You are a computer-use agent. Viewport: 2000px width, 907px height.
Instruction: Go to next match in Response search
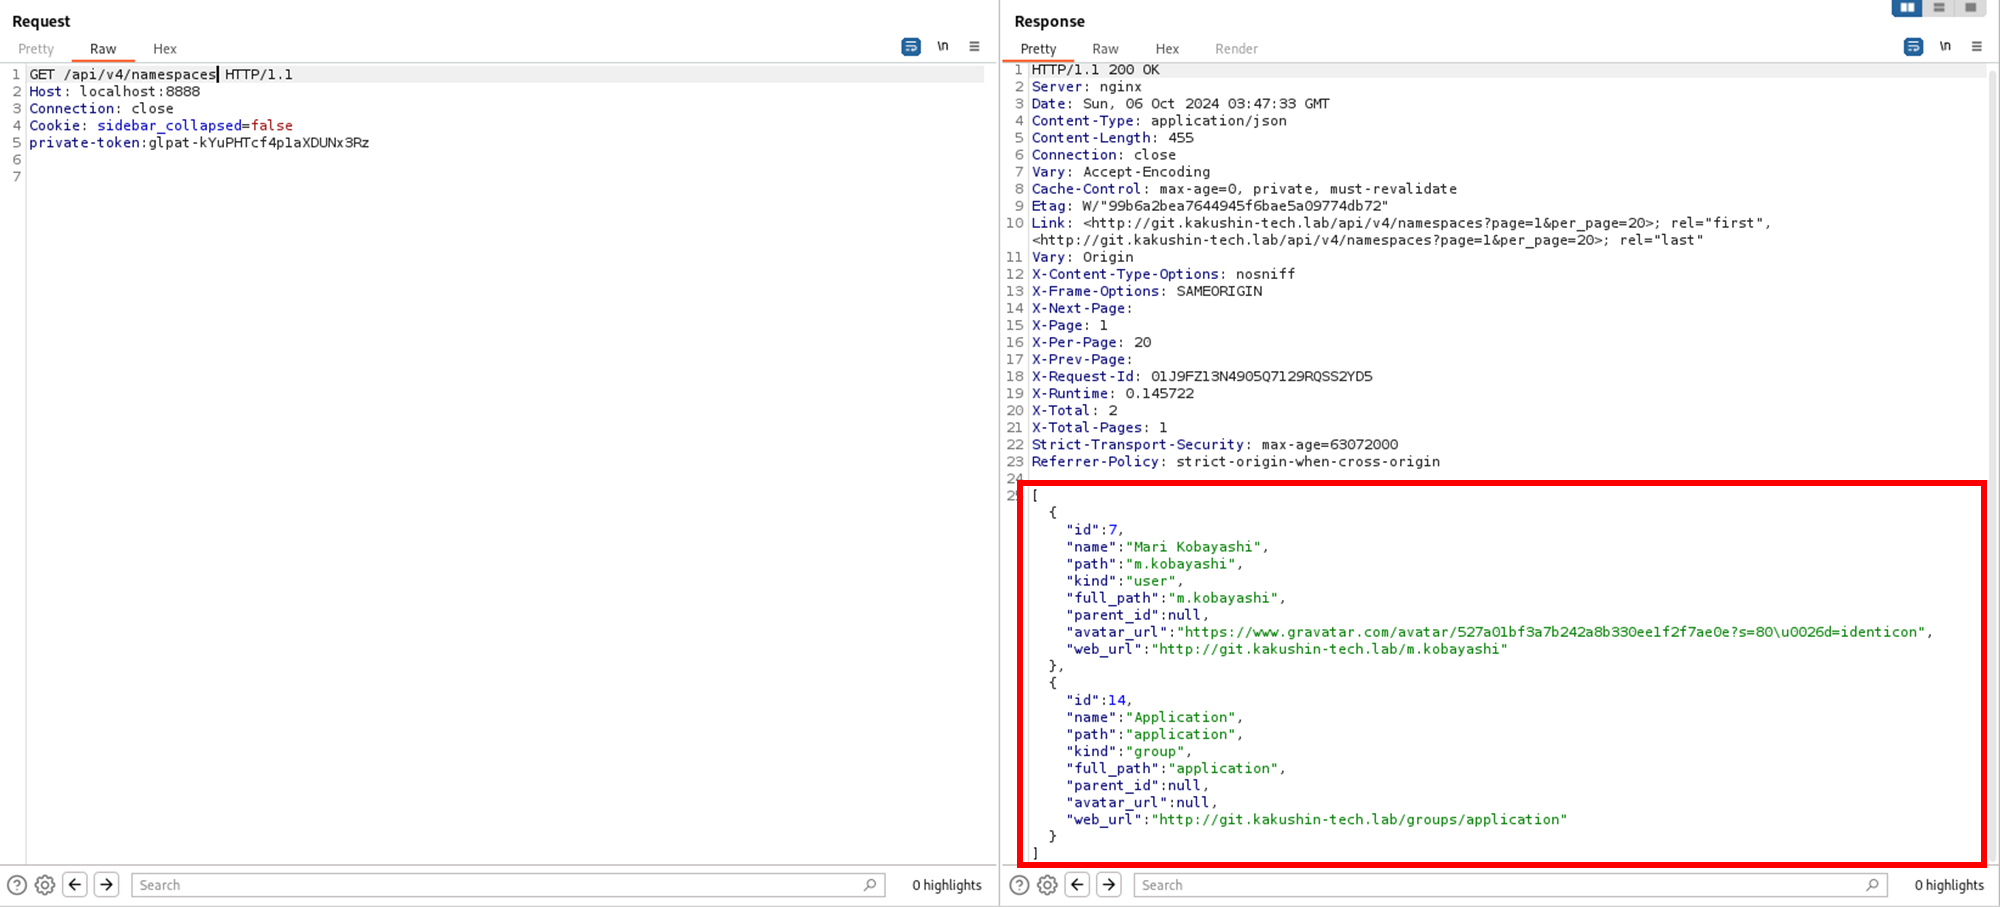[x=1109, y=885]
